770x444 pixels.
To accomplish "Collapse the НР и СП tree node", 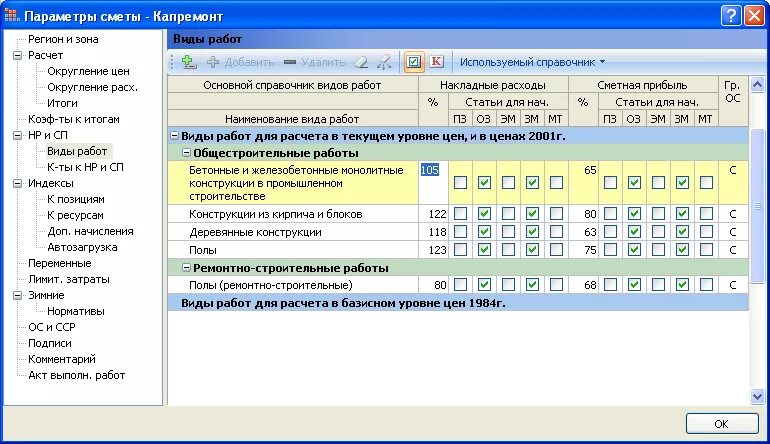I will pos(18,135).
